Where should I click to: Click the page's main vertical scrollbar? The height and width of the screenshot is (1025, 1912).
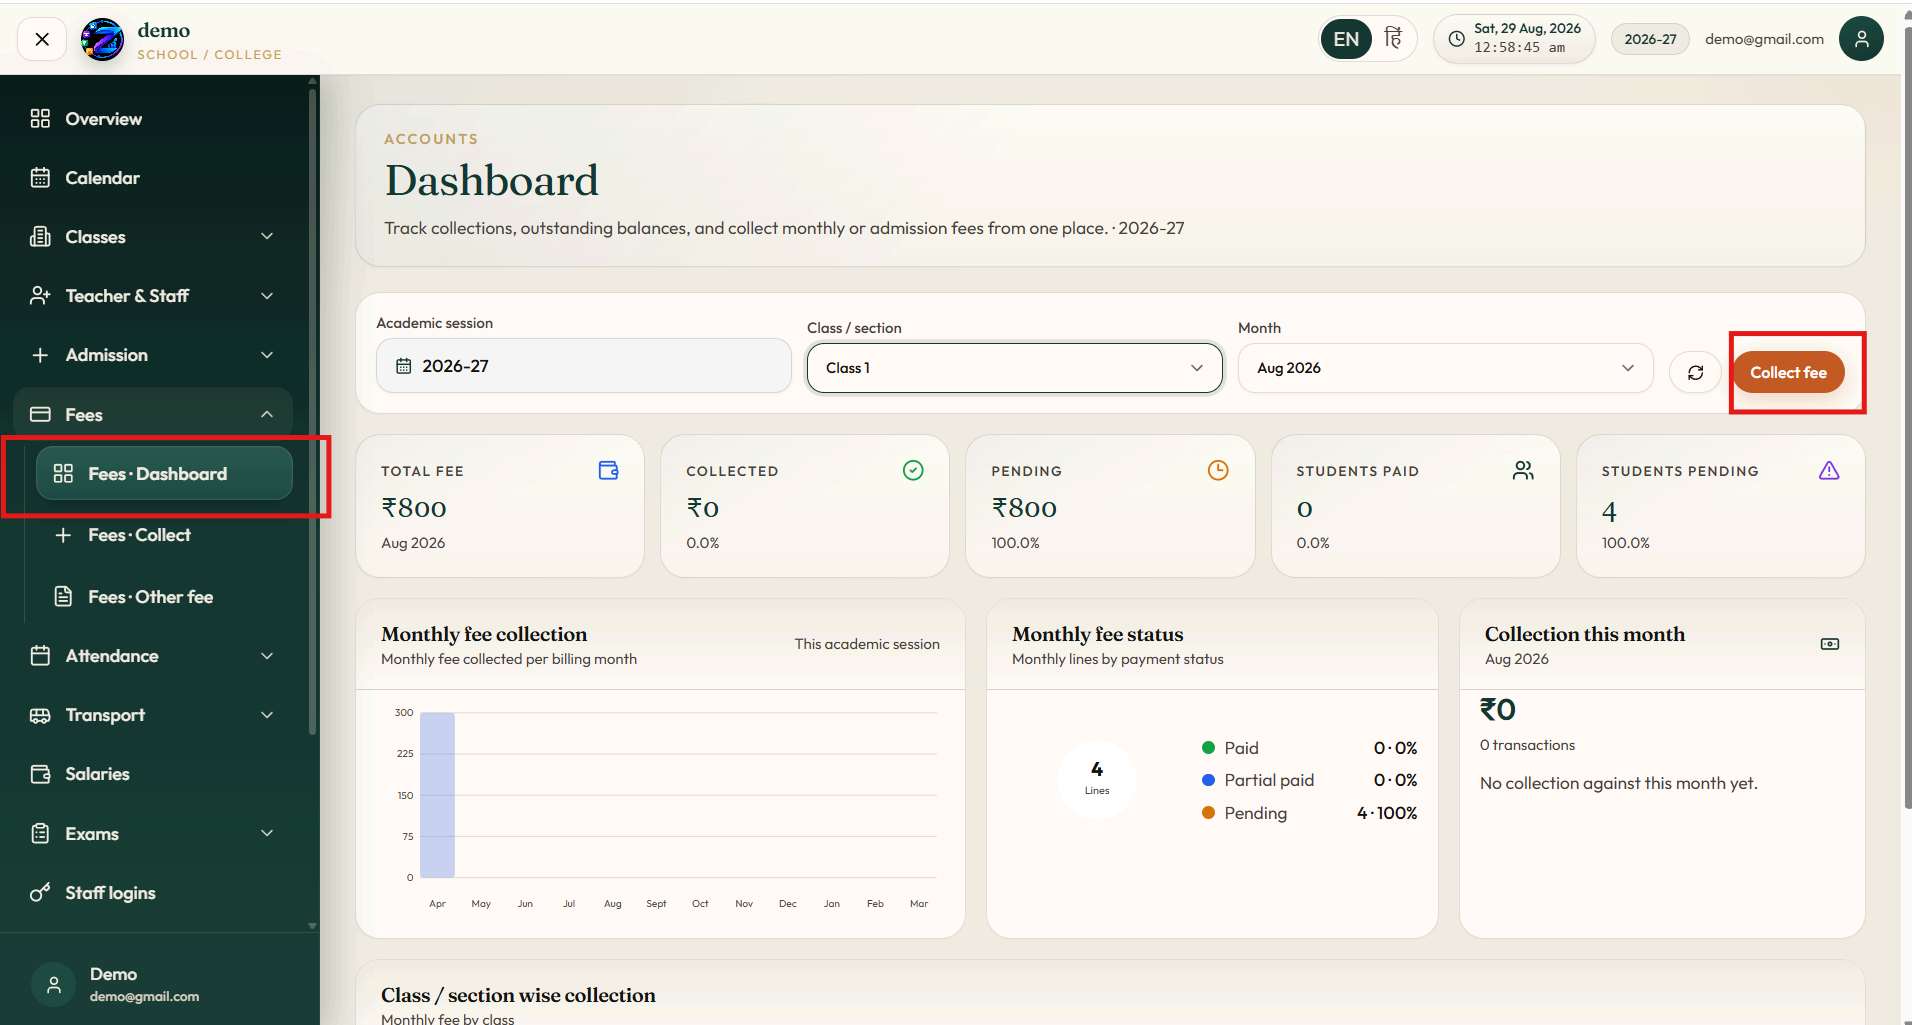point(1907,420)
